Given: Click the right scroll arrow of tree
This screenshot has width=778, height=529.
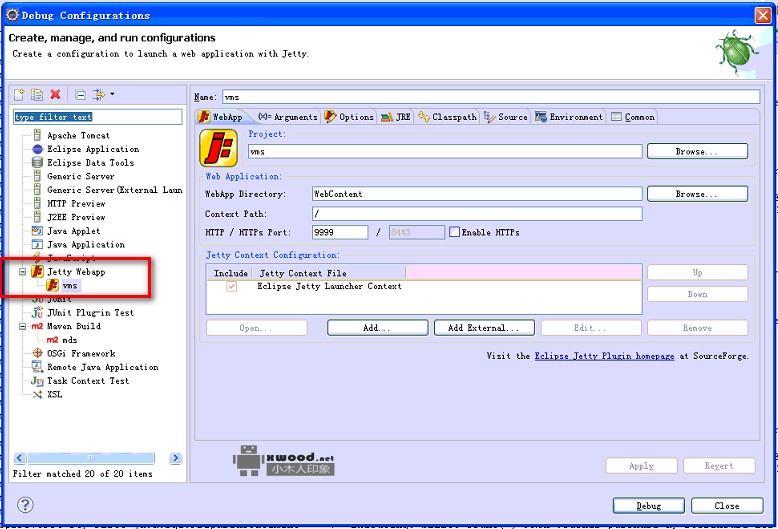Looking at the screenshot, I should pos(176,458).
